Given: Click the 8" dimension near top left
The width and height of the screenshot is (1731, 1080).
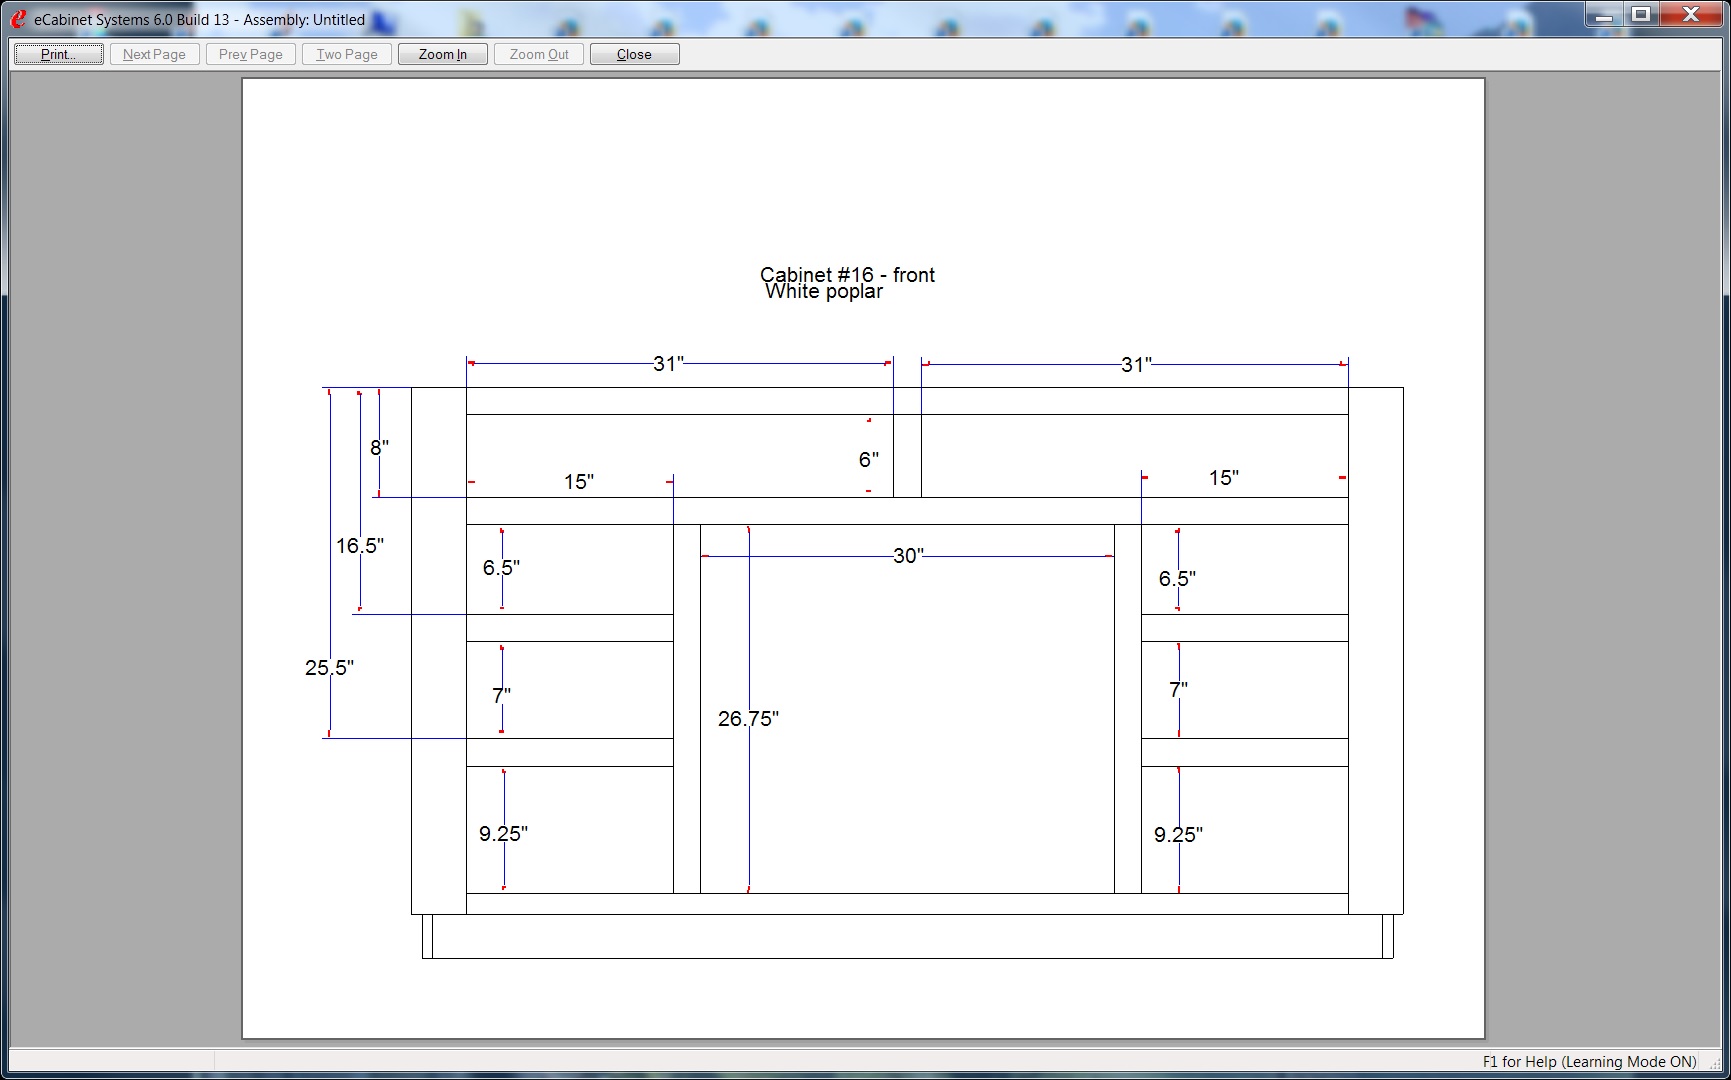Looking at the screenshot, I should (x=378, y=448).
